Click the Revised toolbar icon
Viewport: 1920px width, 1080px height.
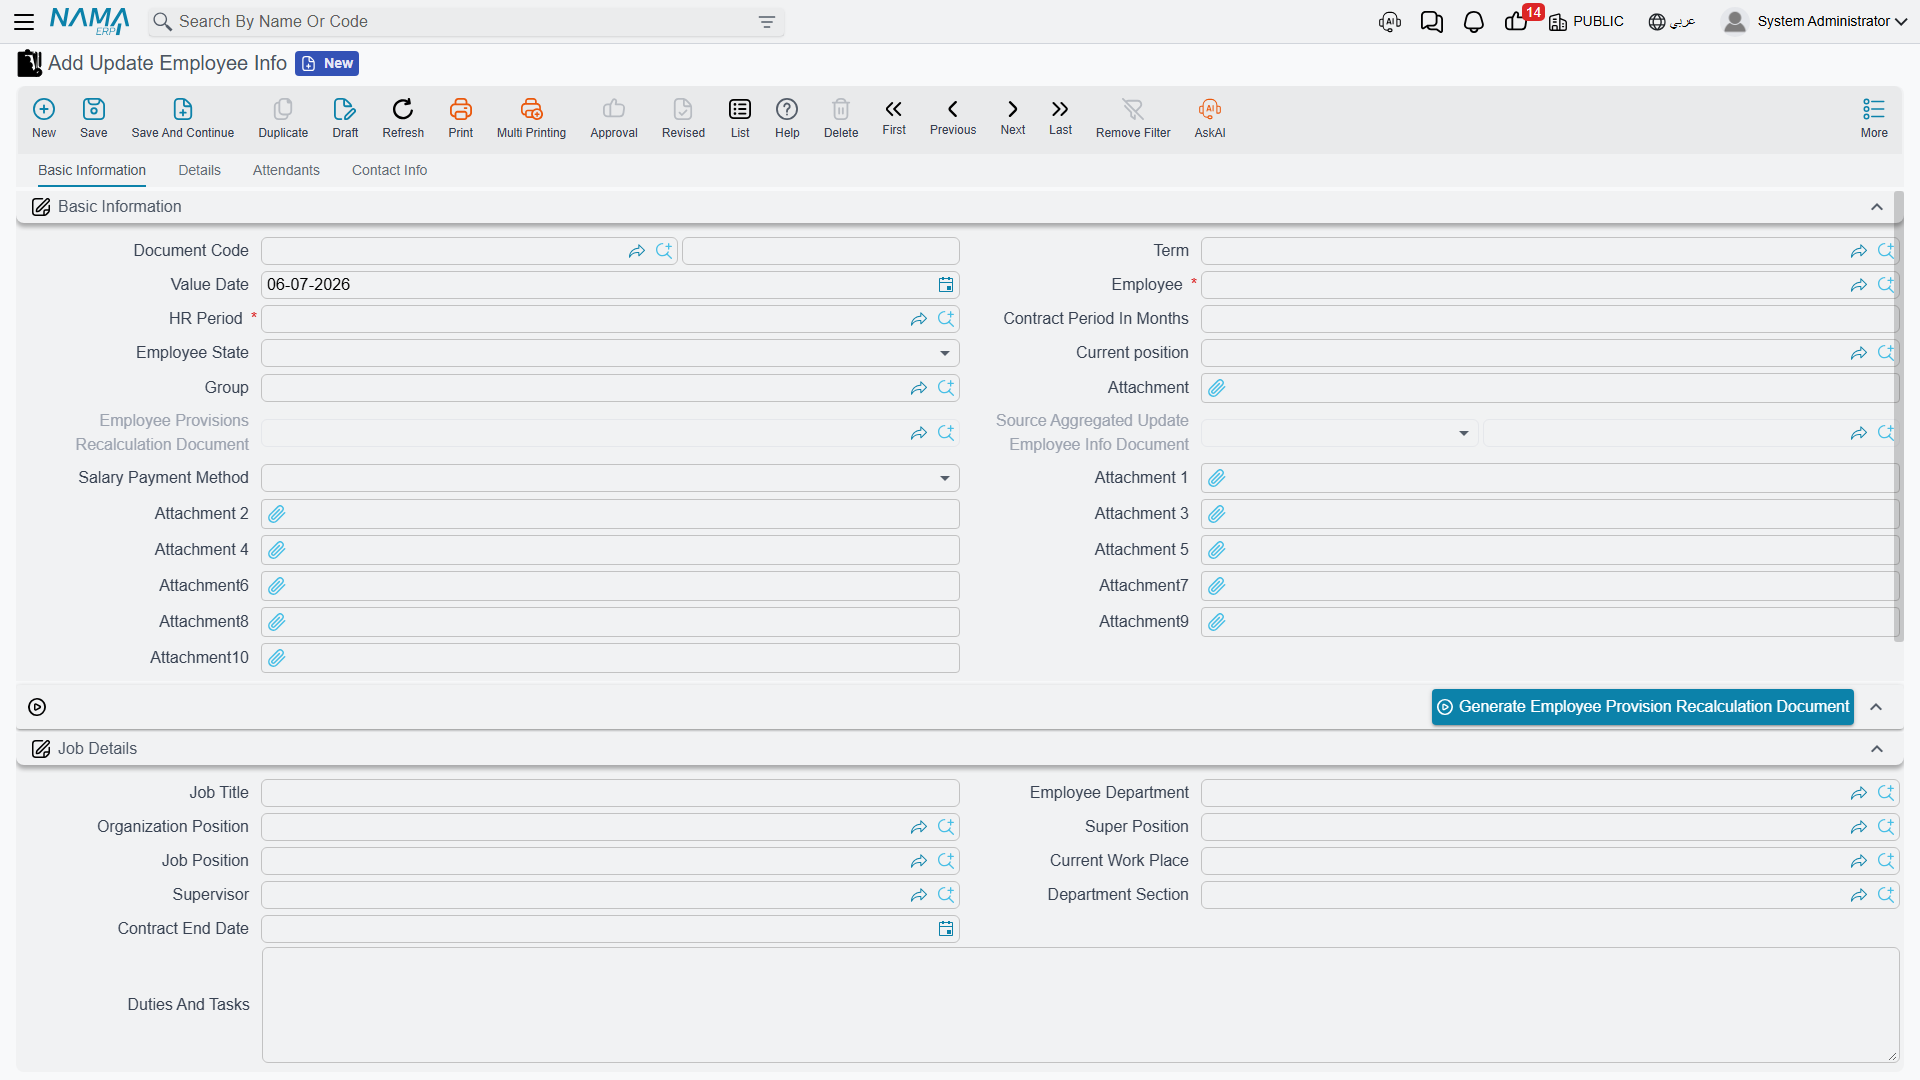coord(683,118)
